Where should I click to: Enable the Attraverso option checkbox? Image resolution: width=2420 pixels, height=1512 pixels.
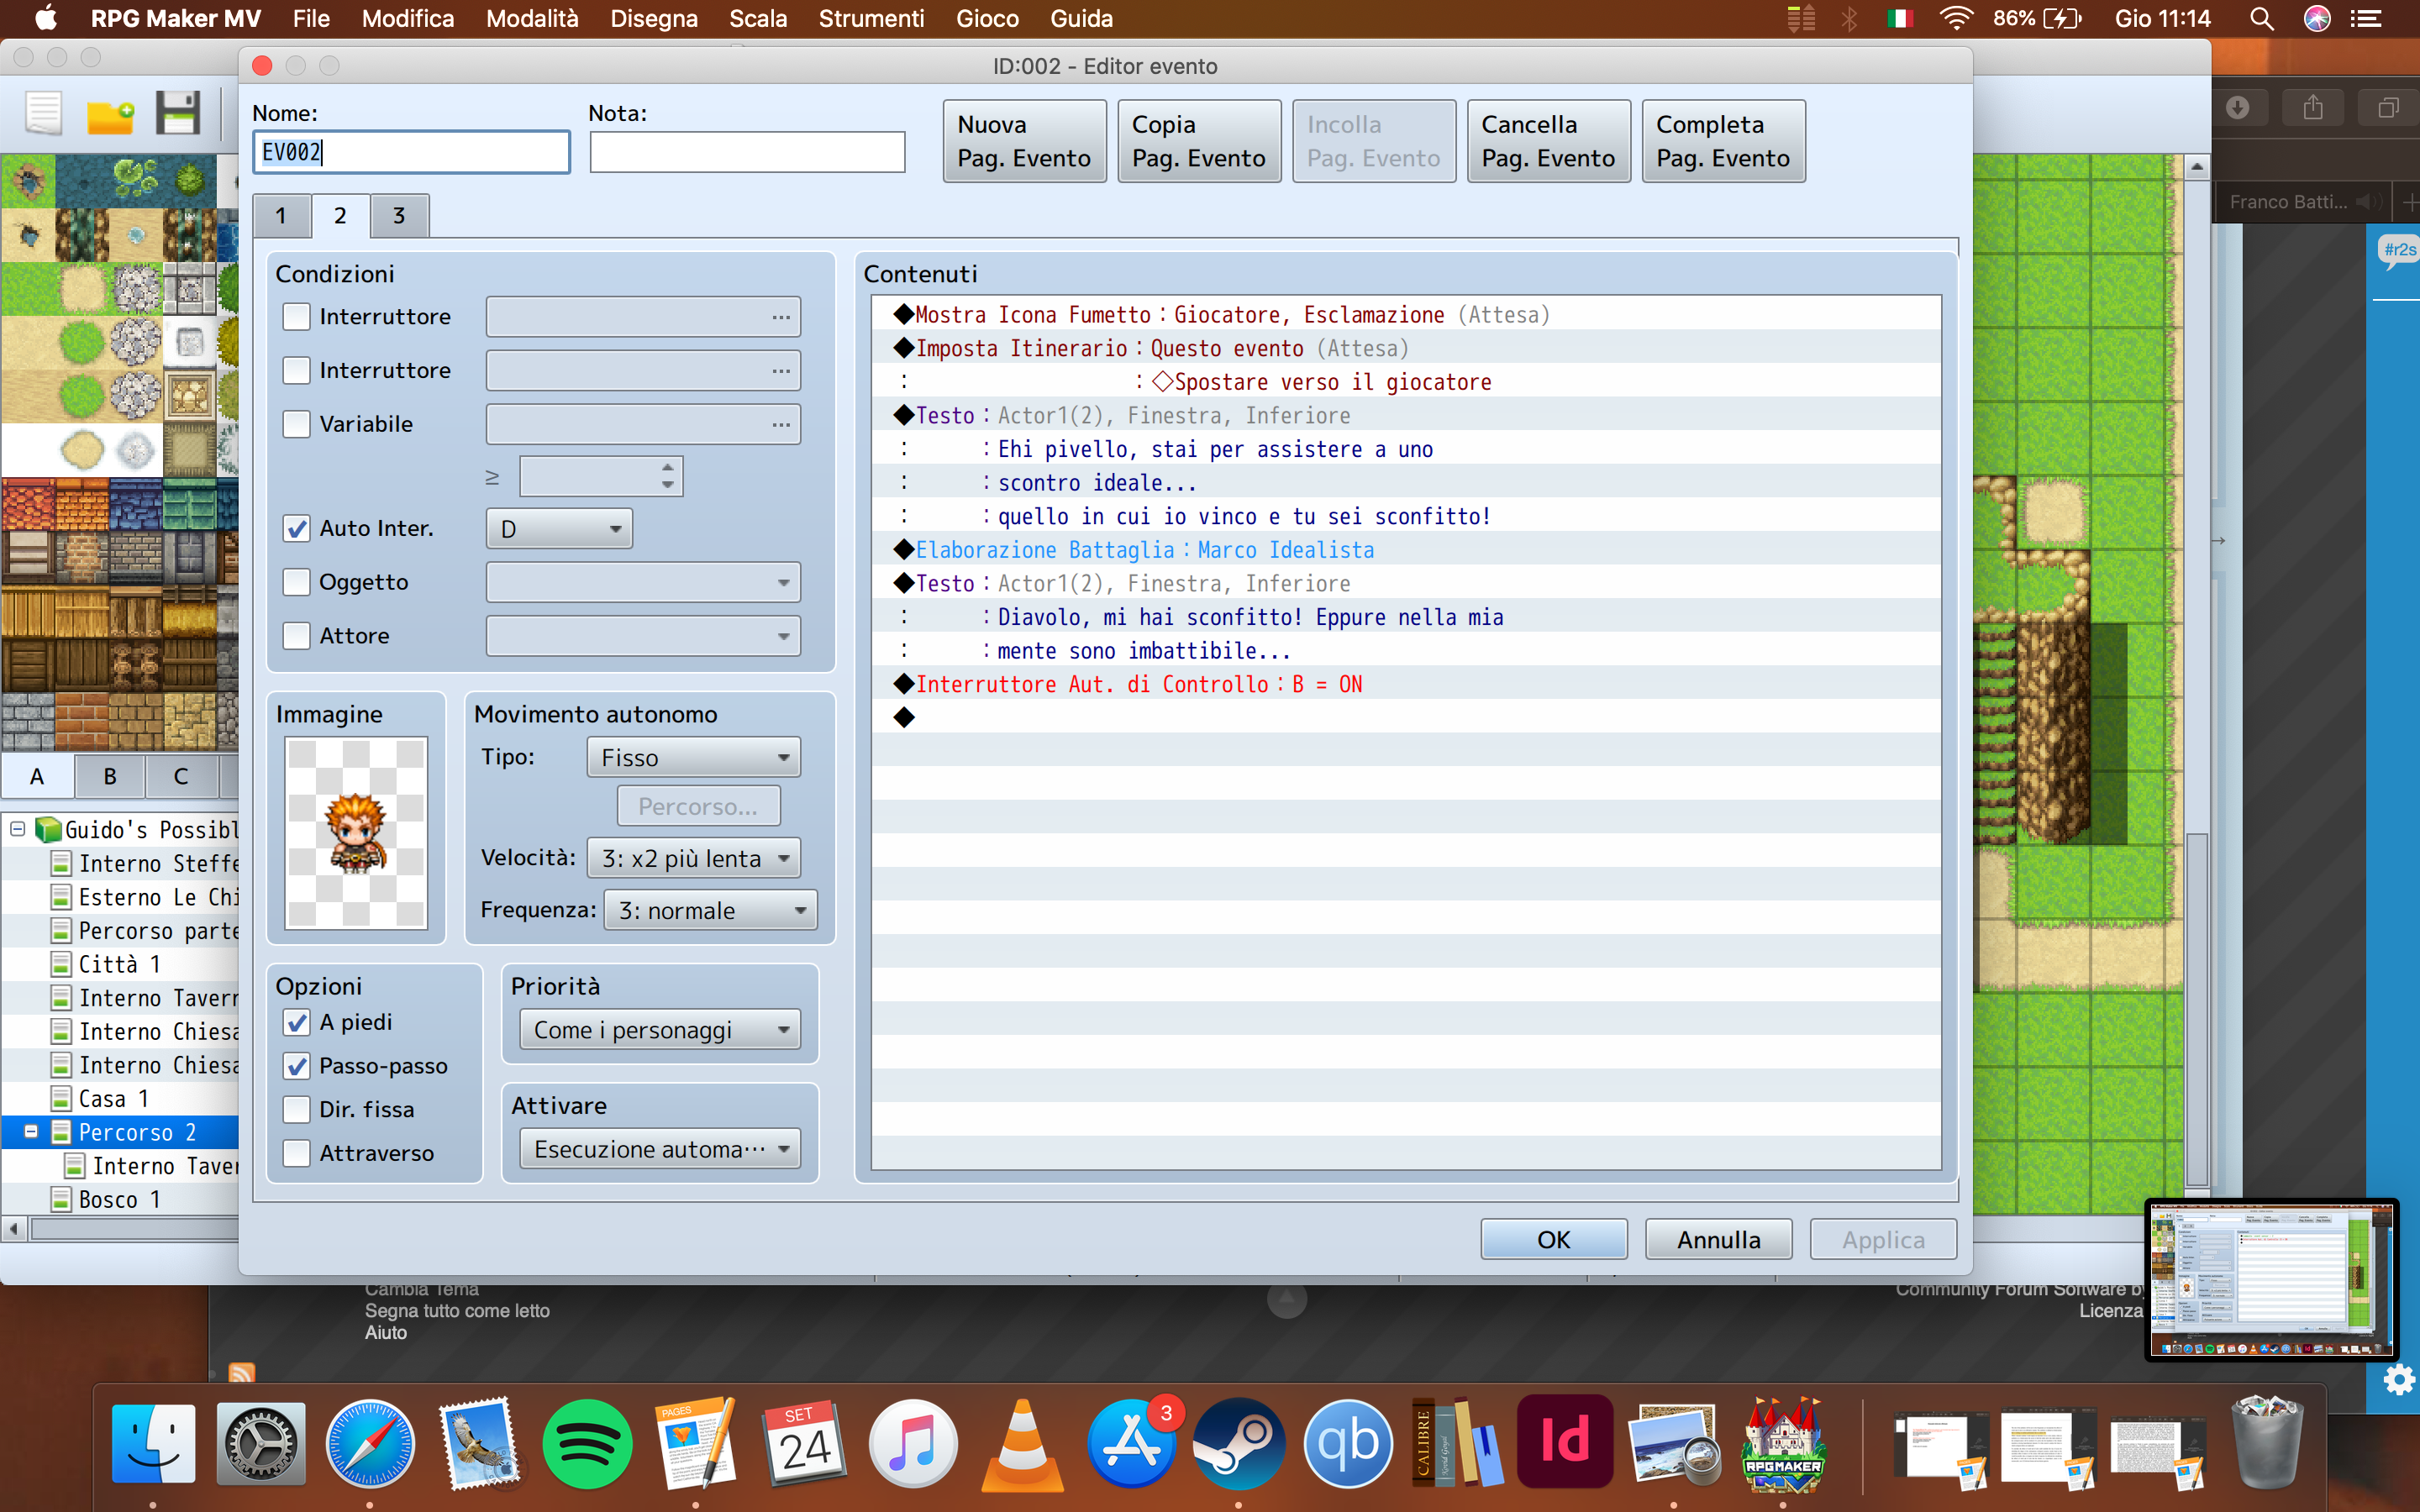click(297, 1153)
